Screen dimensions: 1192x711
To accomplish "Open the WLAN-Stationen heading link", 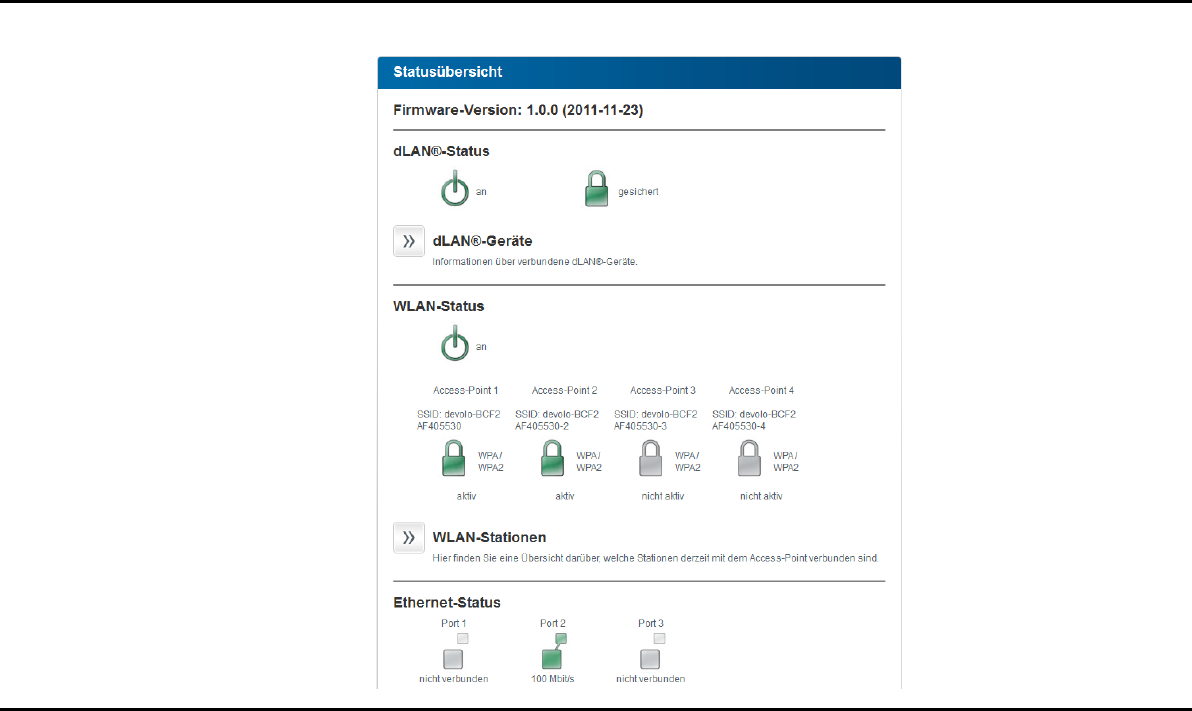I will [489, 538].
